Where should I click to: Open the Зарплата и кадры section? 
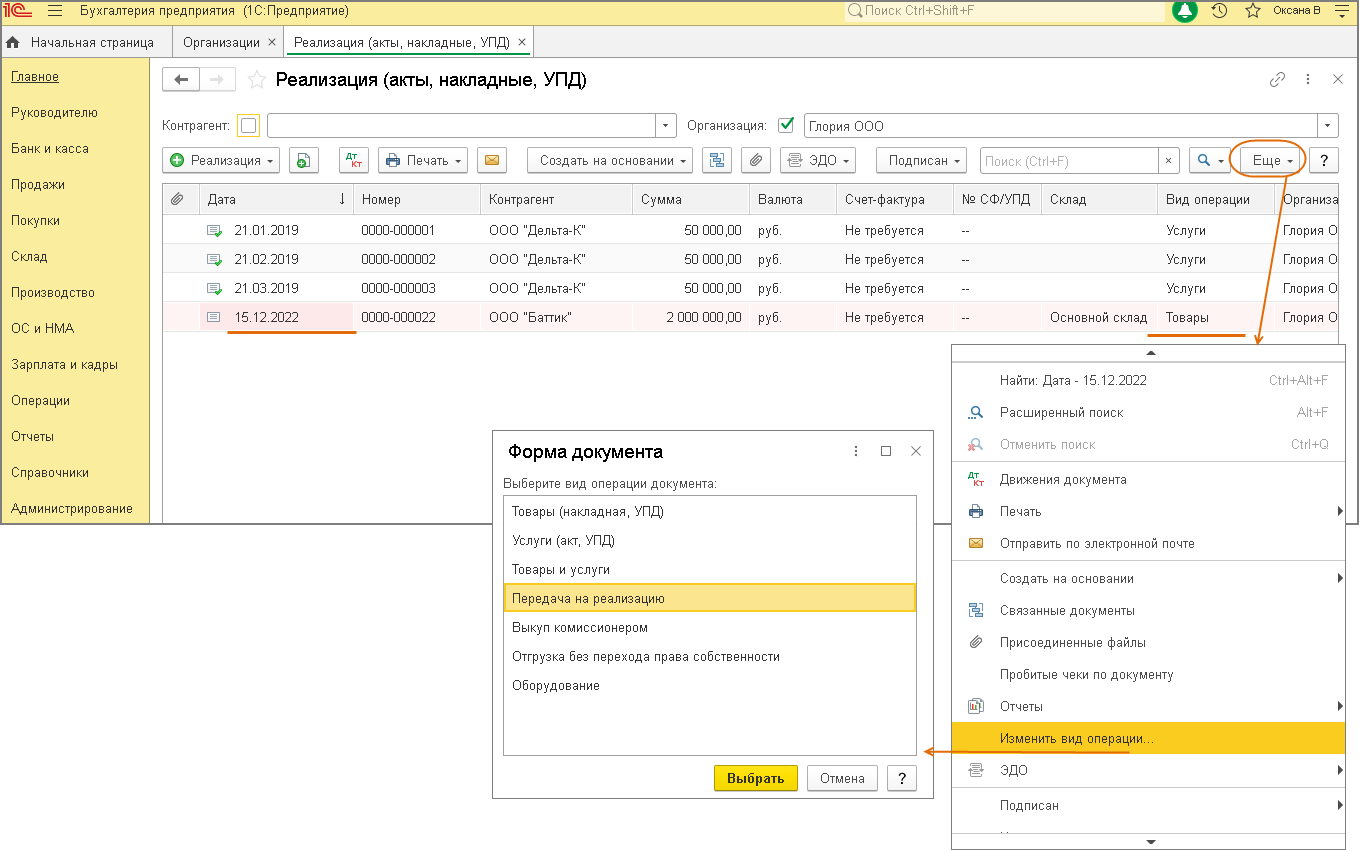(x=64, y=364)
